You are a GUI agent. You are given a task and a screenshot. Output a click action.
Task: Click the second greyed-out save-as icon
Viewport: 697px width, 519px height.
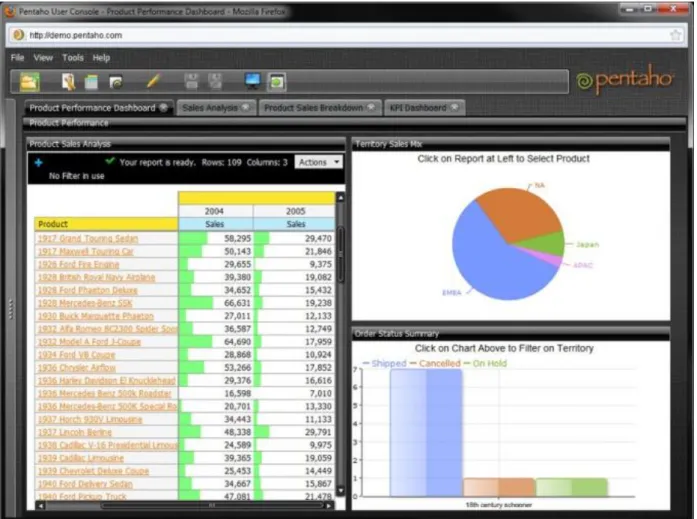(215, 82)
